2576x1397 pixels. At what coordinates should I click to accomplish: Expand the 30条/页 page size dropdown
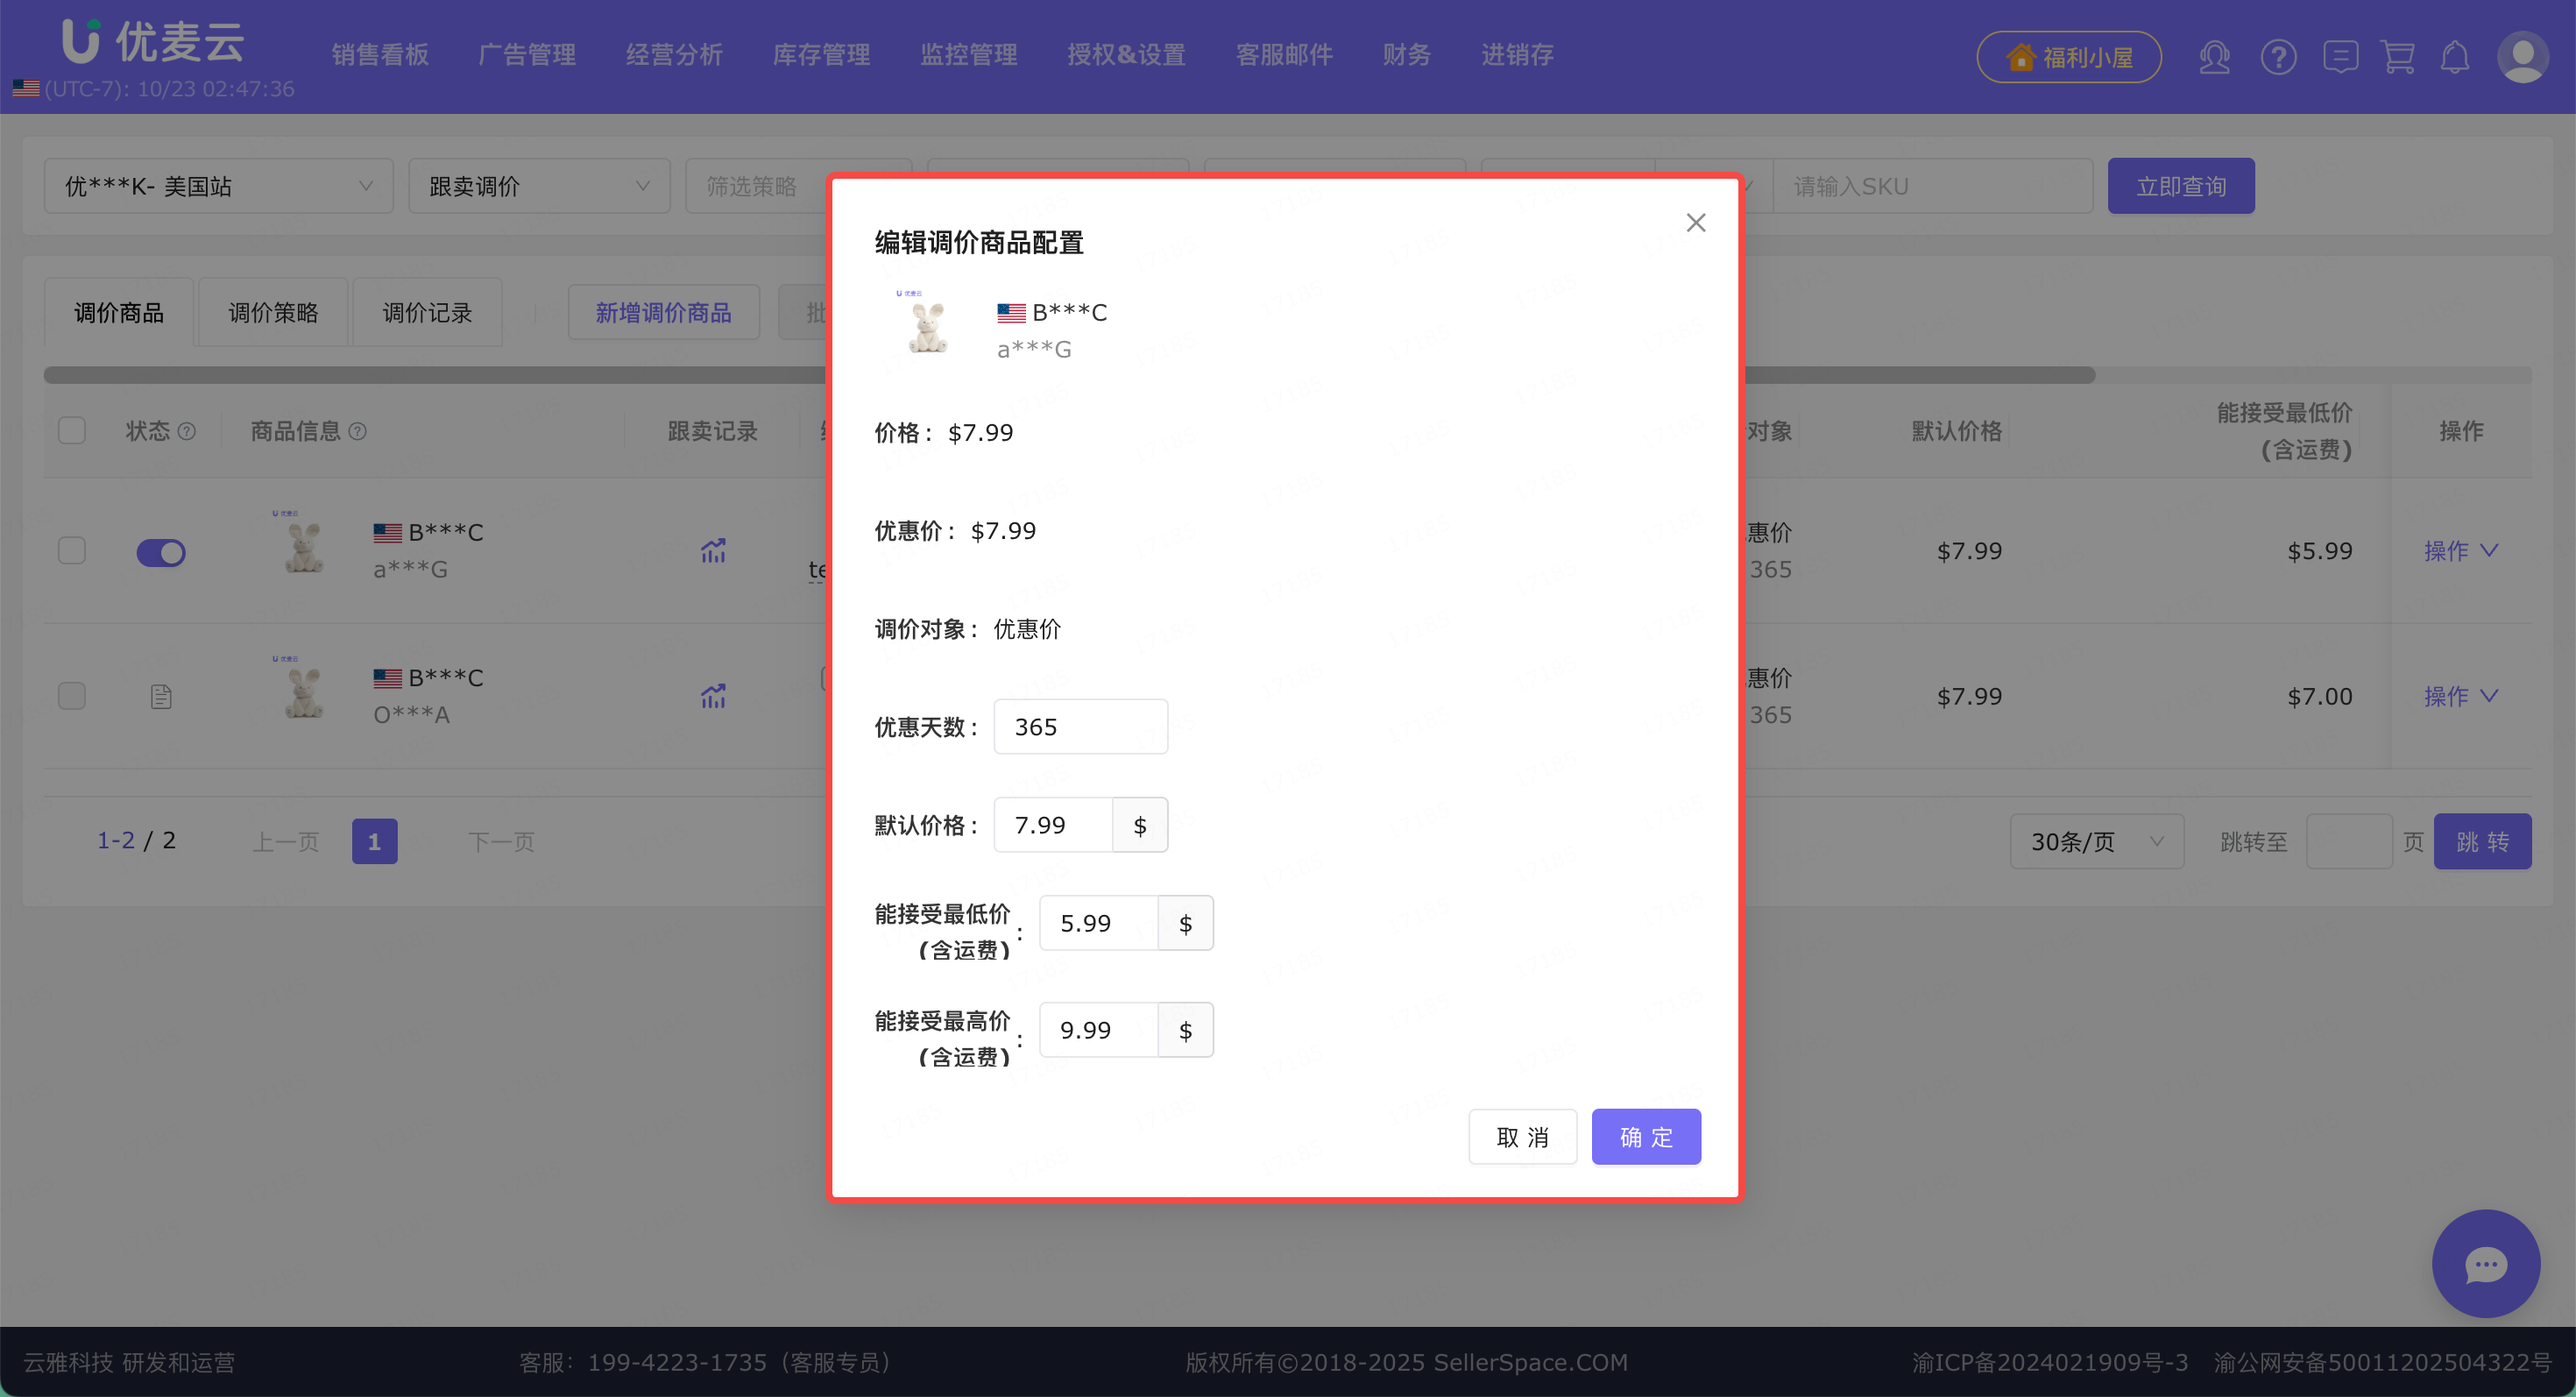click(2096, 841)
